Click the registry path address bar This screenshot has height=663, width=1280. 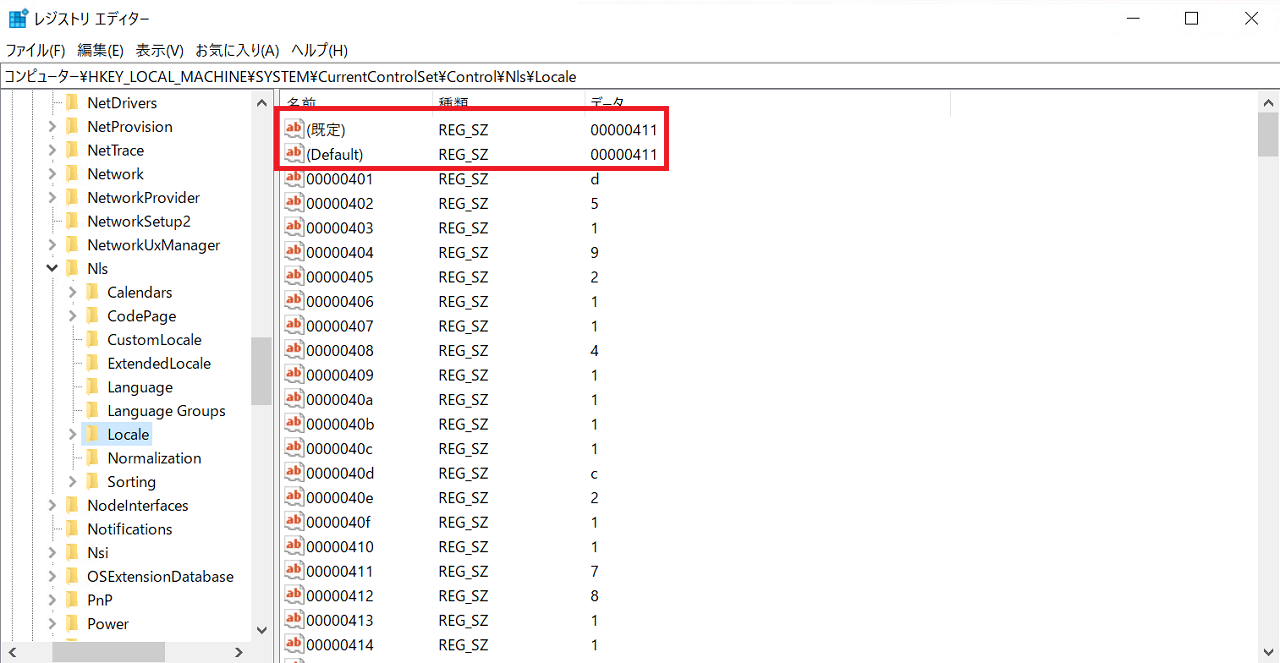[640, 76]
